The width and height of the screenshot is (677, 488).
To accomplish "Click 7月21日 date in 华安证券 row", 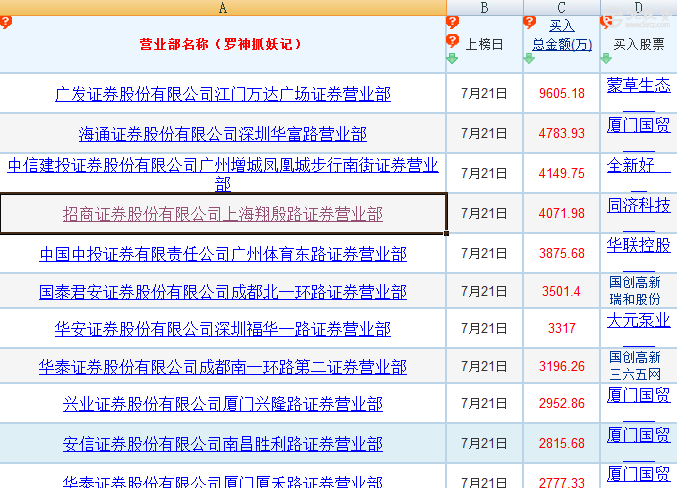I will point(484,328).
